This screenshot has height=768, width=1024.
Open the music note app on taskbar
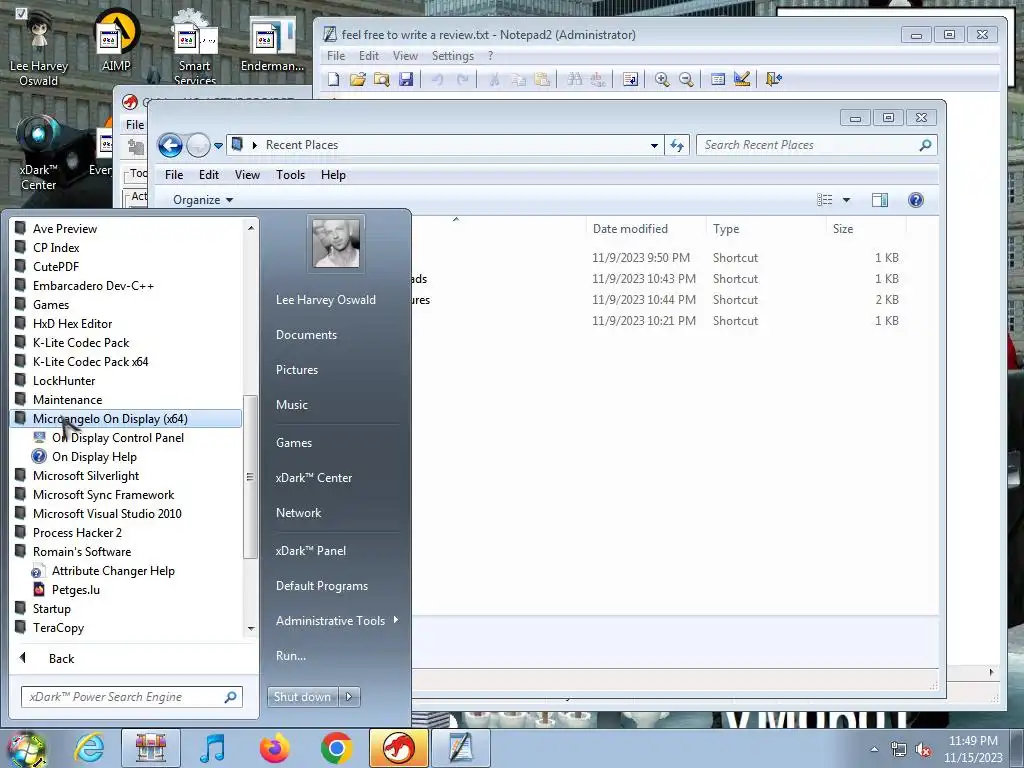212,748
